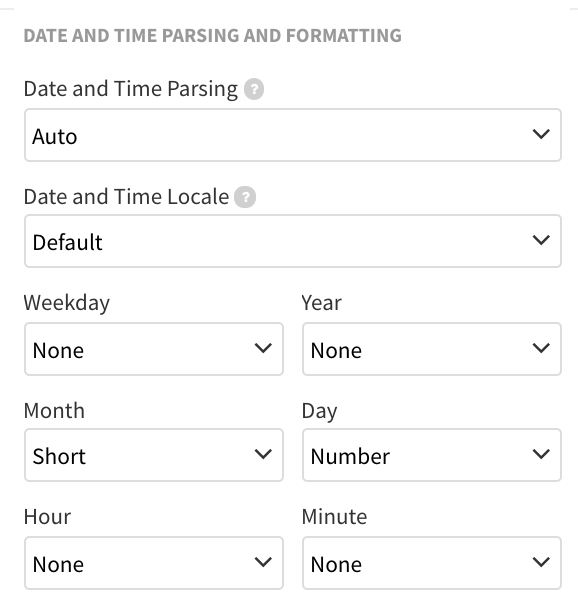578x610 pixels.
Task: Open the Date and Time Locale dropdown
Action: point(293,241)
